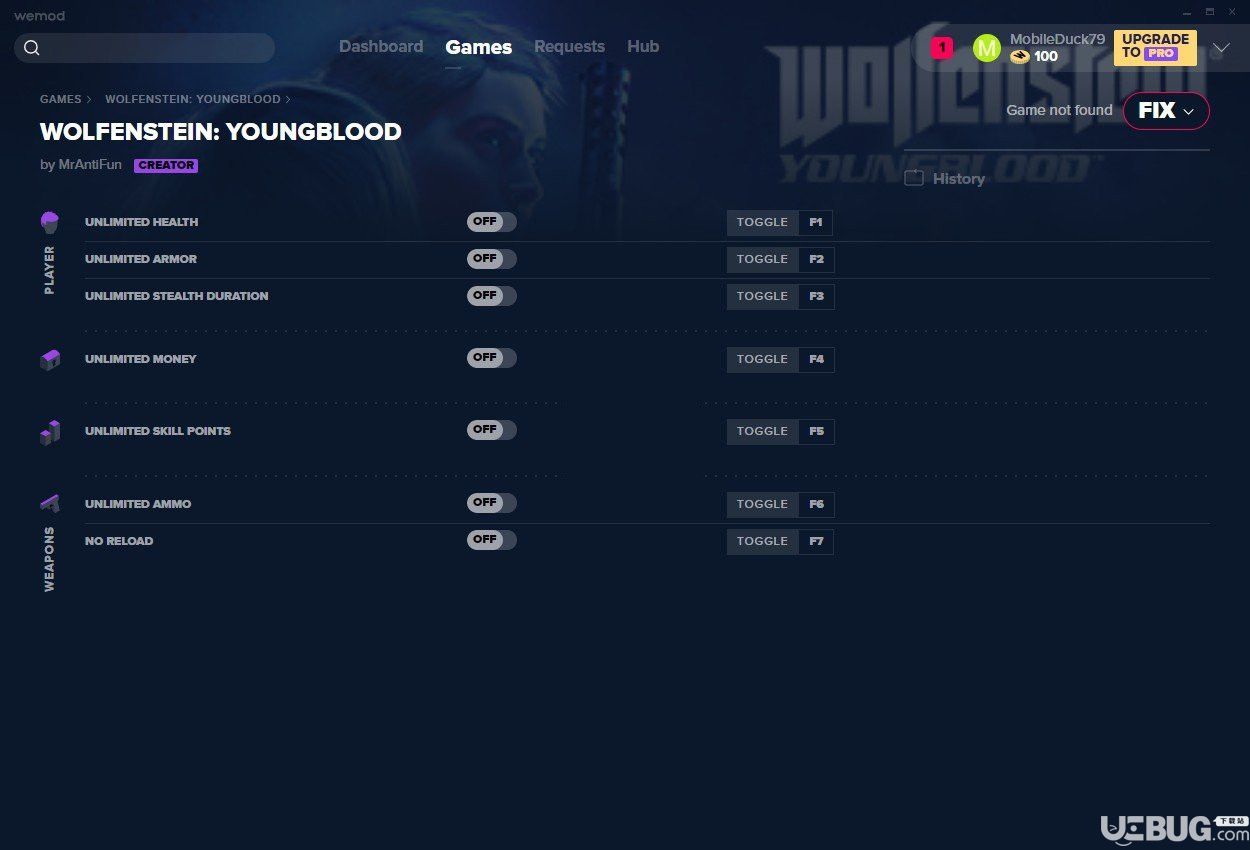The image size is (1250, 850).
Task: Click TOGGLE button for Unlimited Skill Points
Action: point(763,431)
